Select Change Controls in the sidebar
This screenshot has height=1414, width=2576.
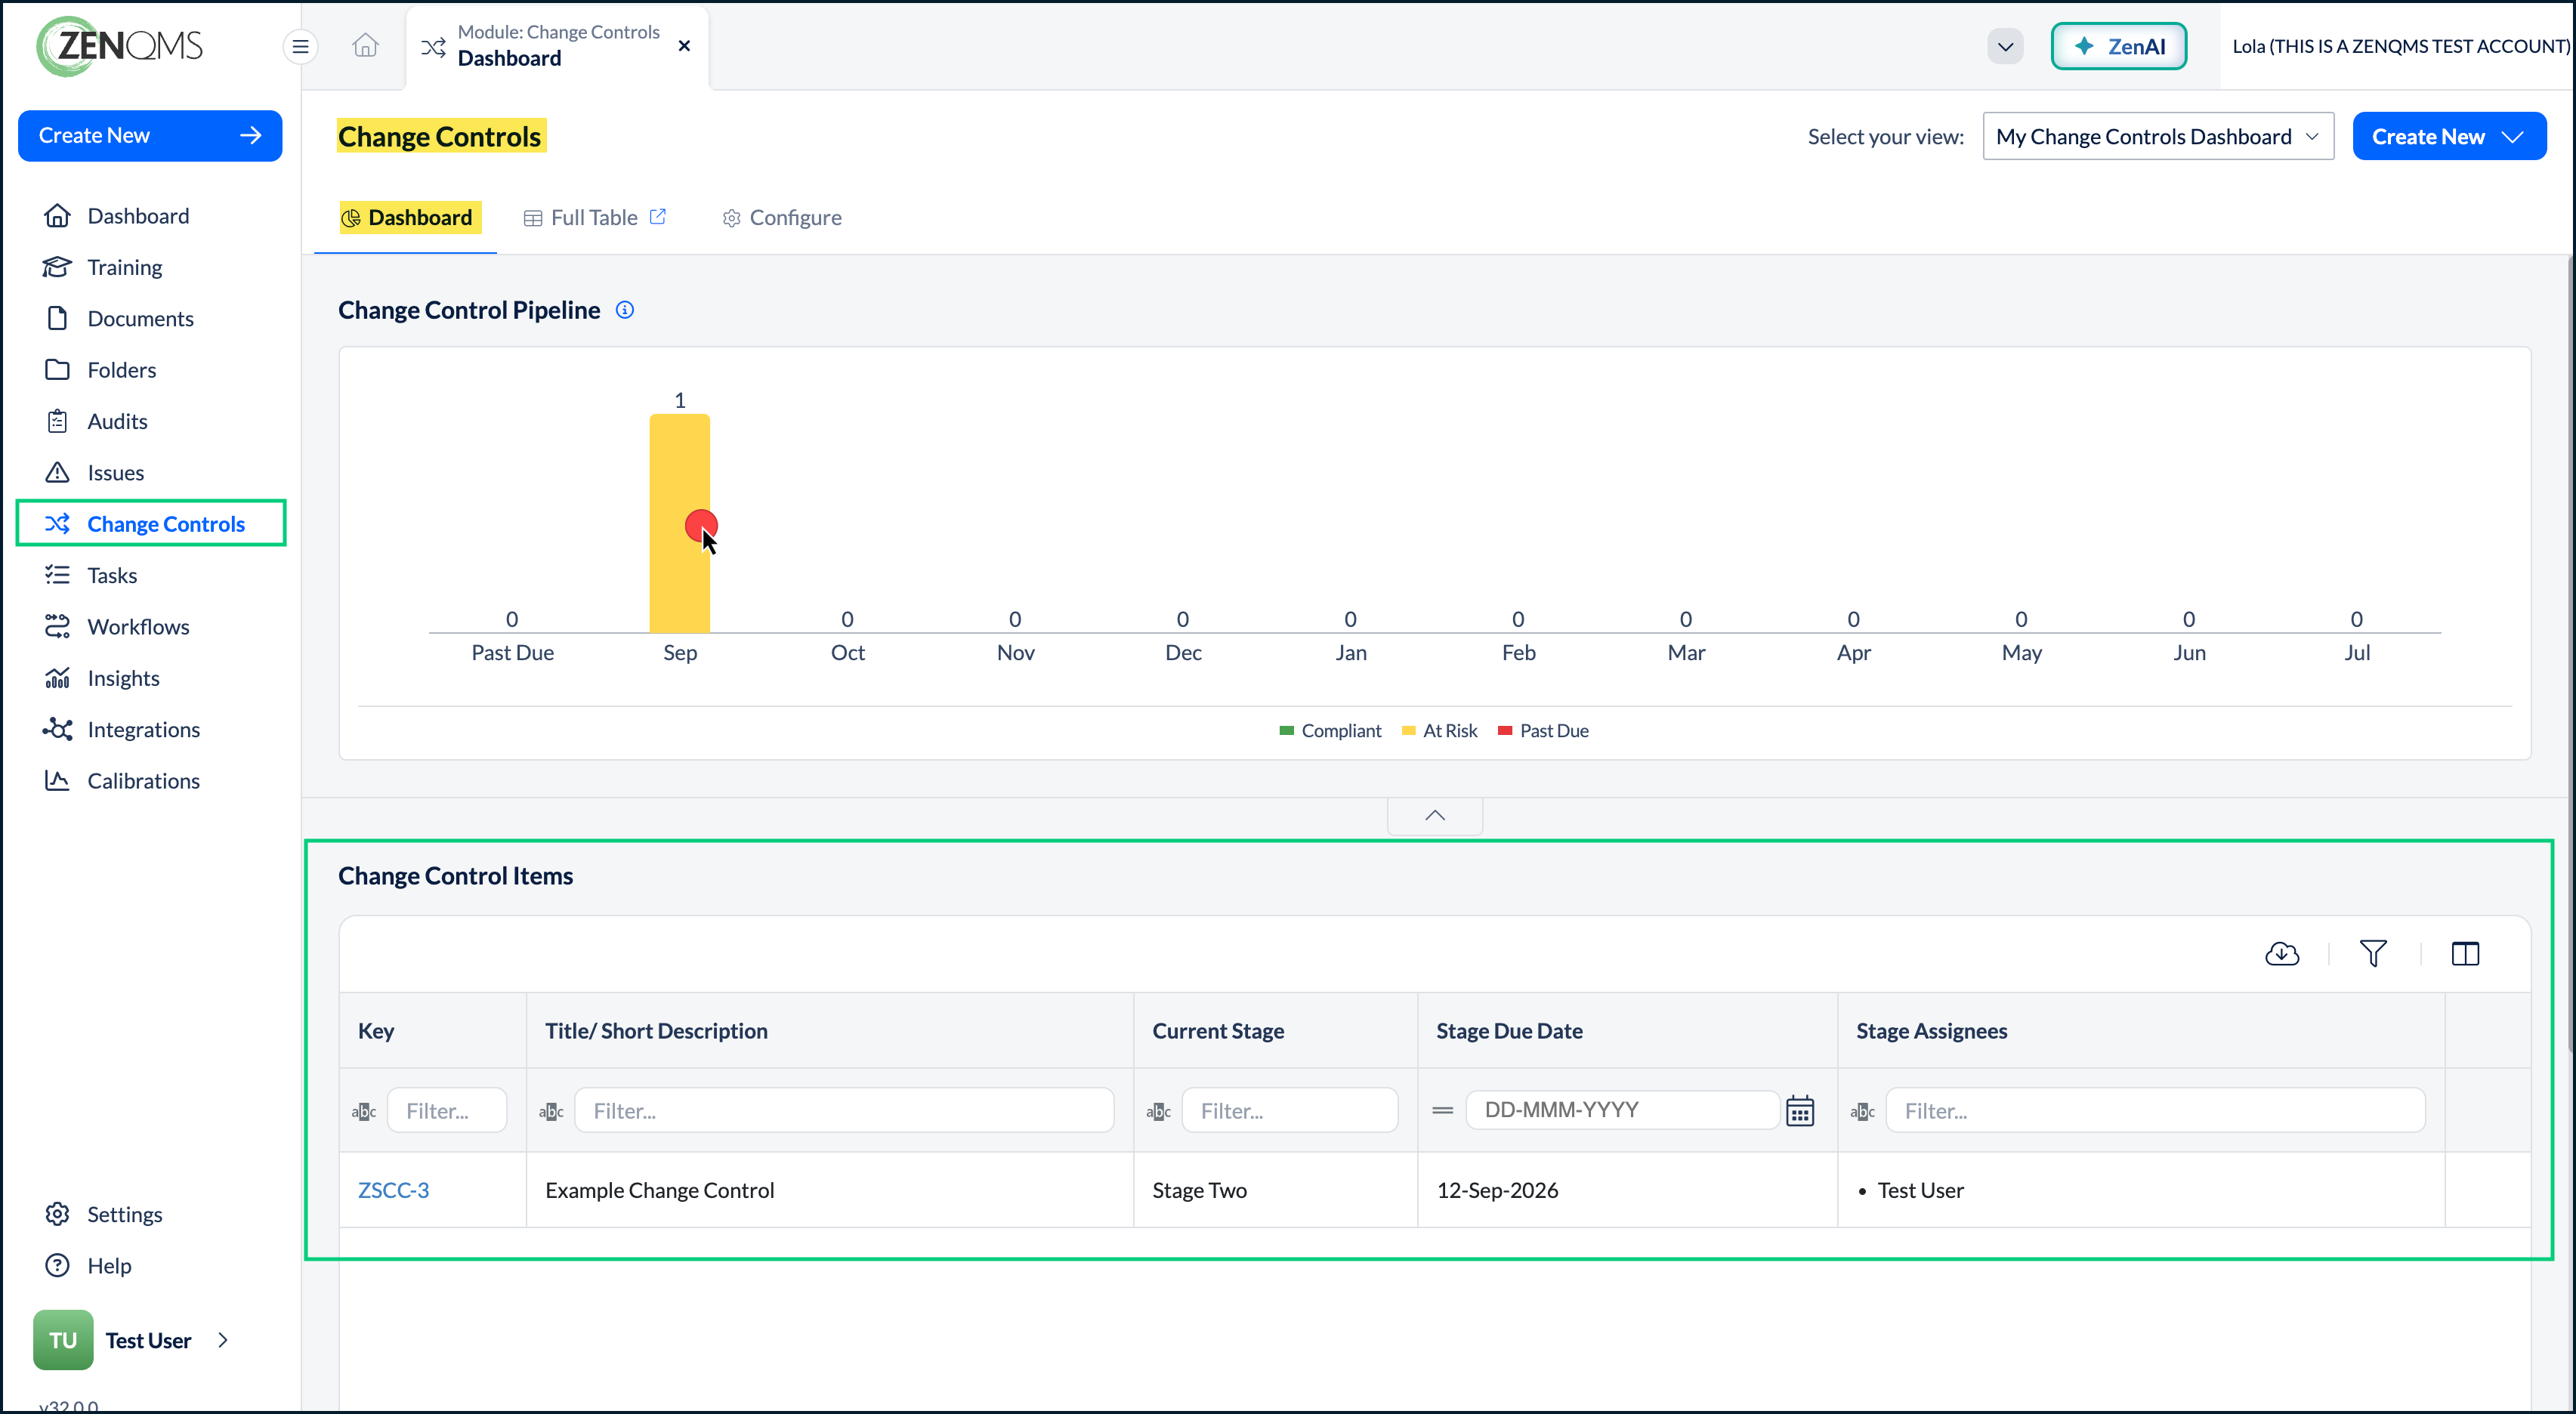coord(151,523)
